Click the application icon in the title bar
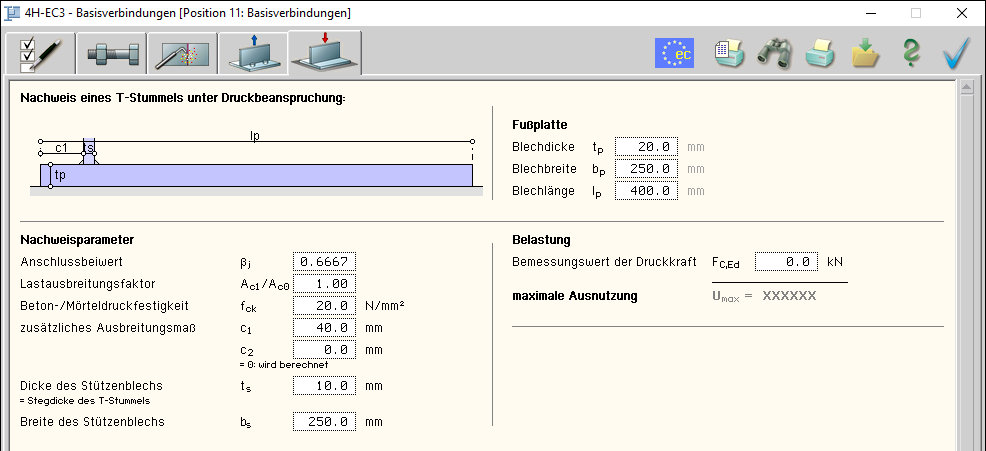This screenshot has width=986, height=451. click(x=13, y=14)
